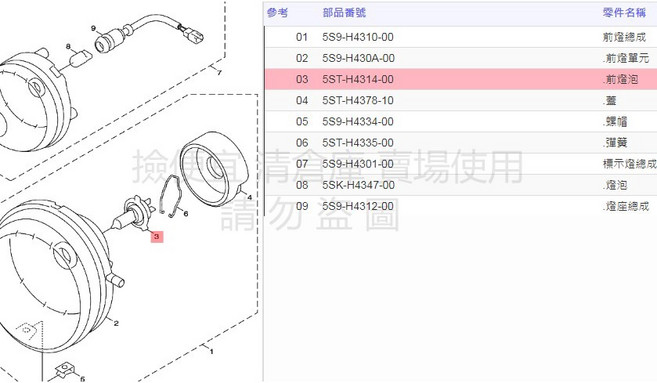
Task: Click part name 螺帽
Action: [x=615, y=122]
